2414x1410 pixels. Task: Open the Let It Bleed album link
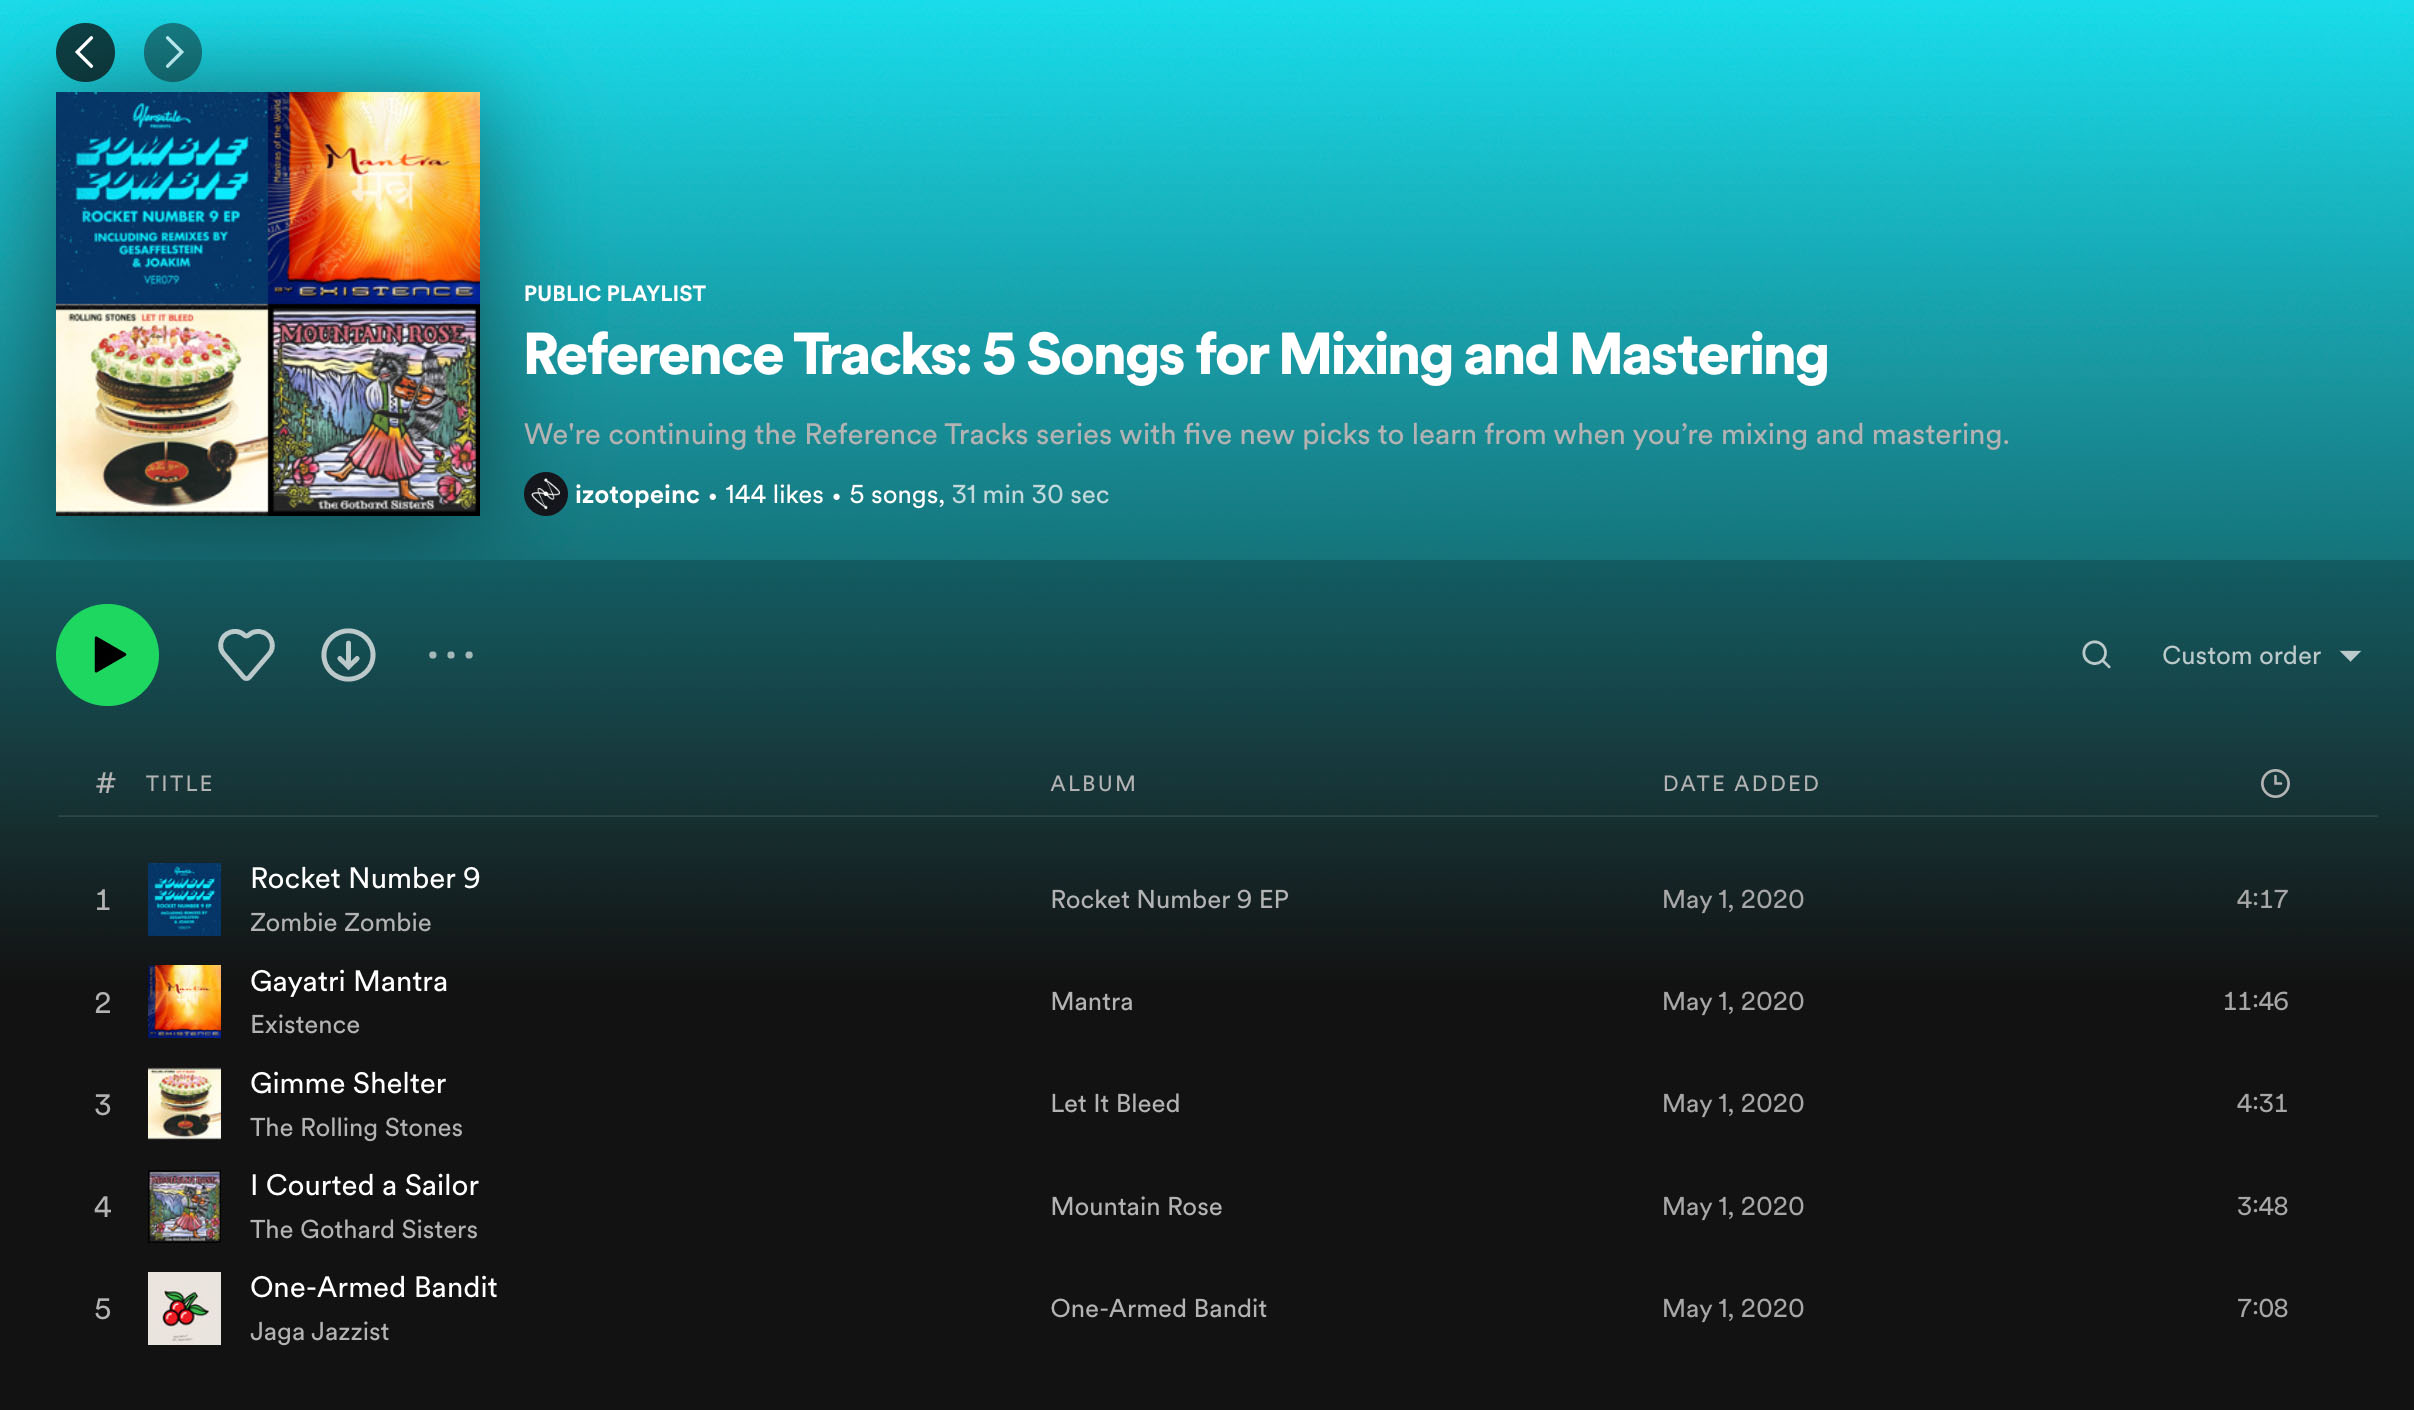tap(1115, 1103)
